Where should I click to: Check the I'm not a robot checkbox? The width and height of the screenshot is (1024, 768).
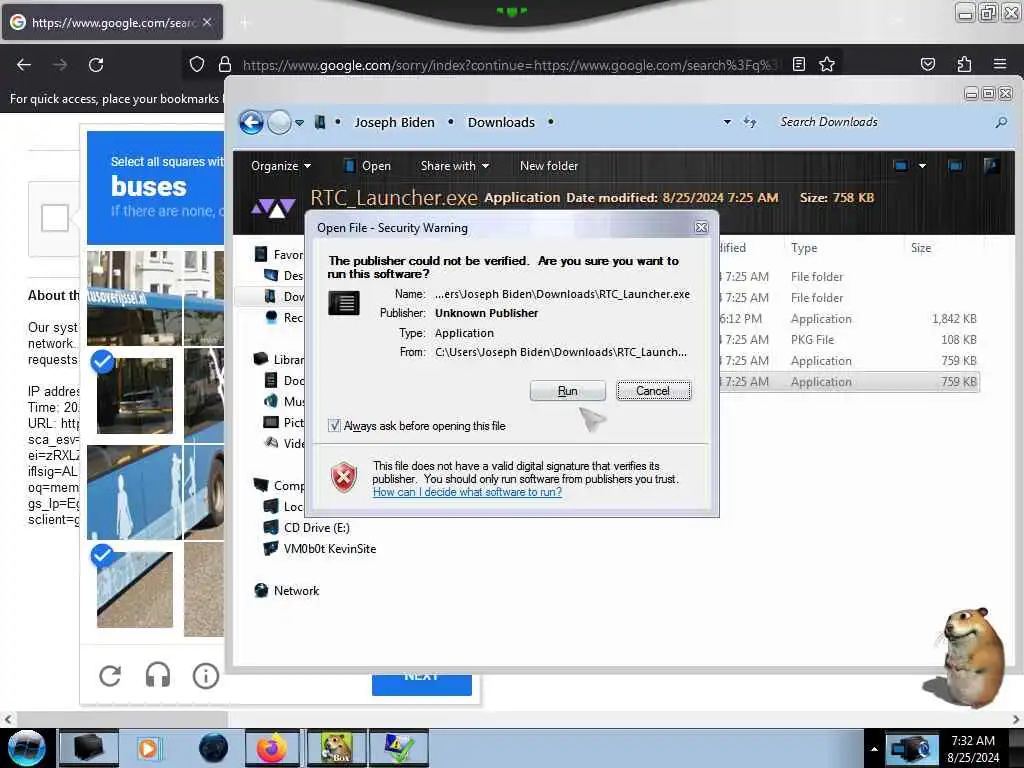(x=55, y=218)
